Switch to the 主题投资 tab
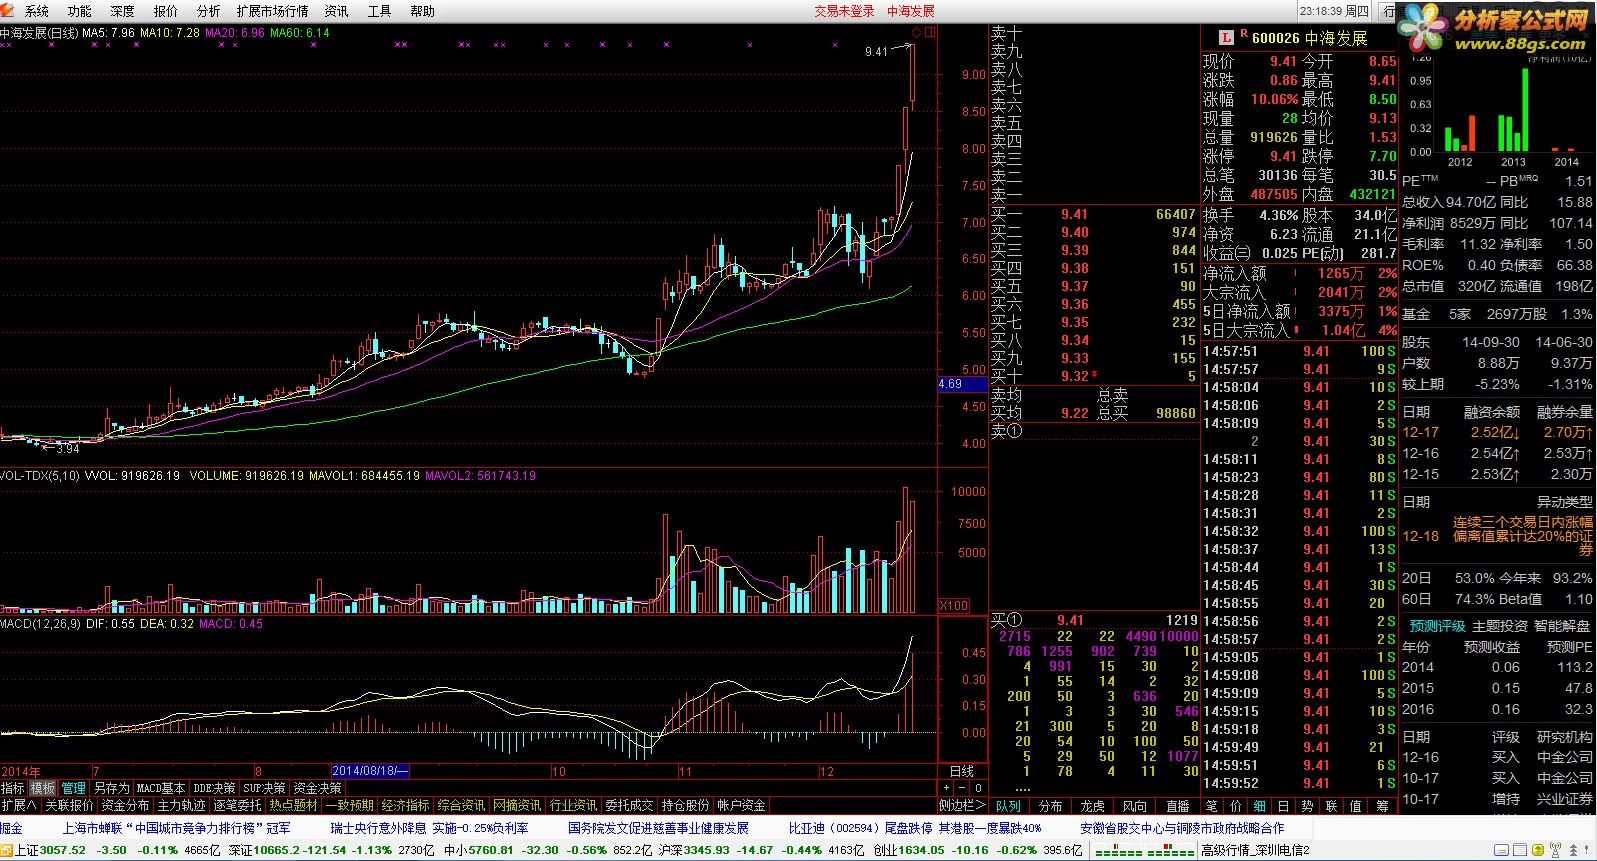The height and width of the screenshot is (861, 1597). [1499, 626]
